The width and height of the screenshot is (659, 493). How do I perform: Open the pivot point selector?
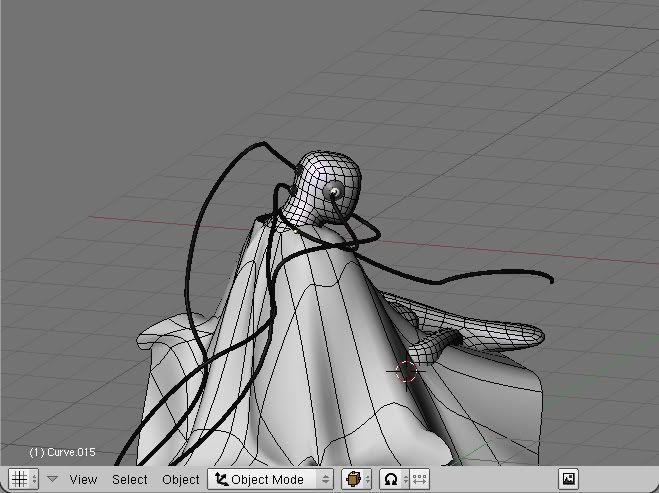[x=394, y=479]
